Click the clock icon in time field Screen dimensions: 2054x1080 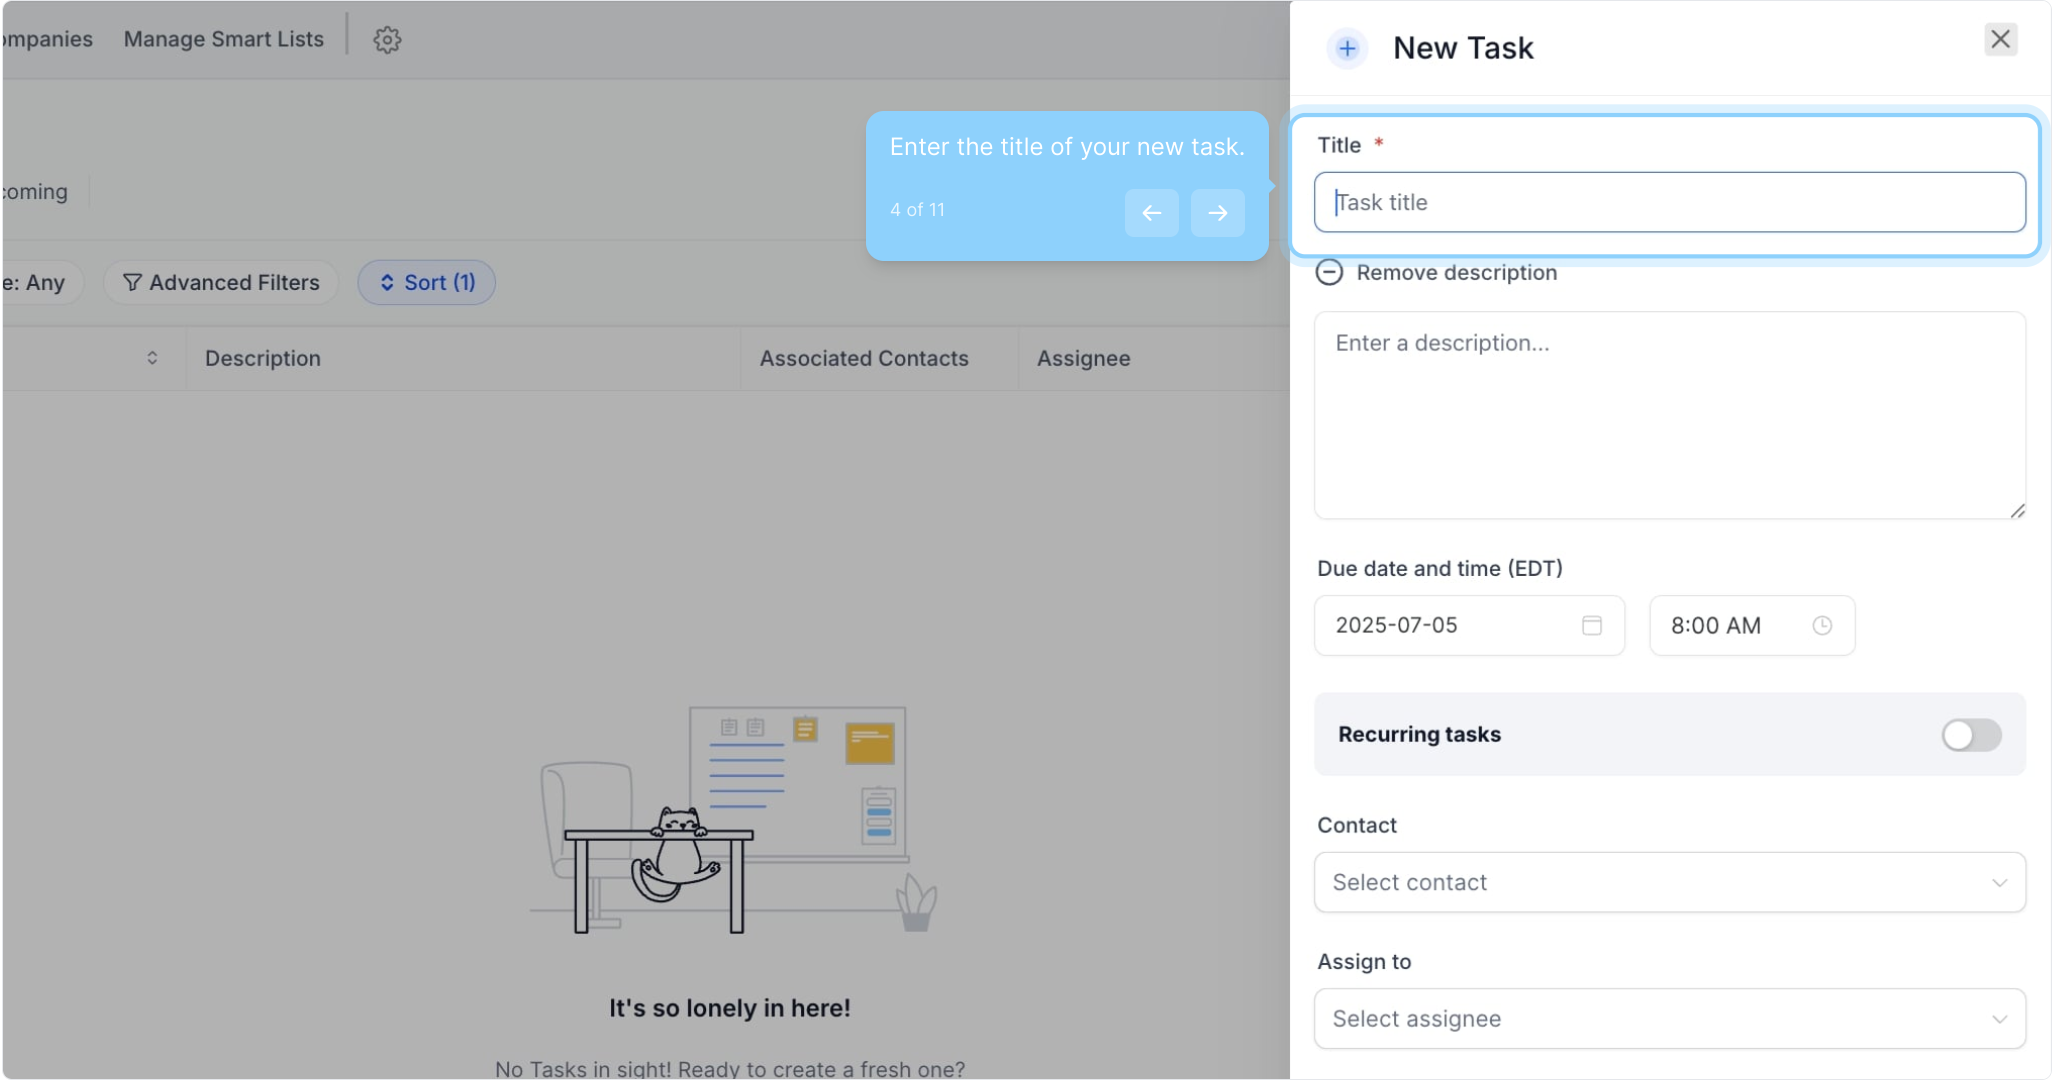point(1821,626)
